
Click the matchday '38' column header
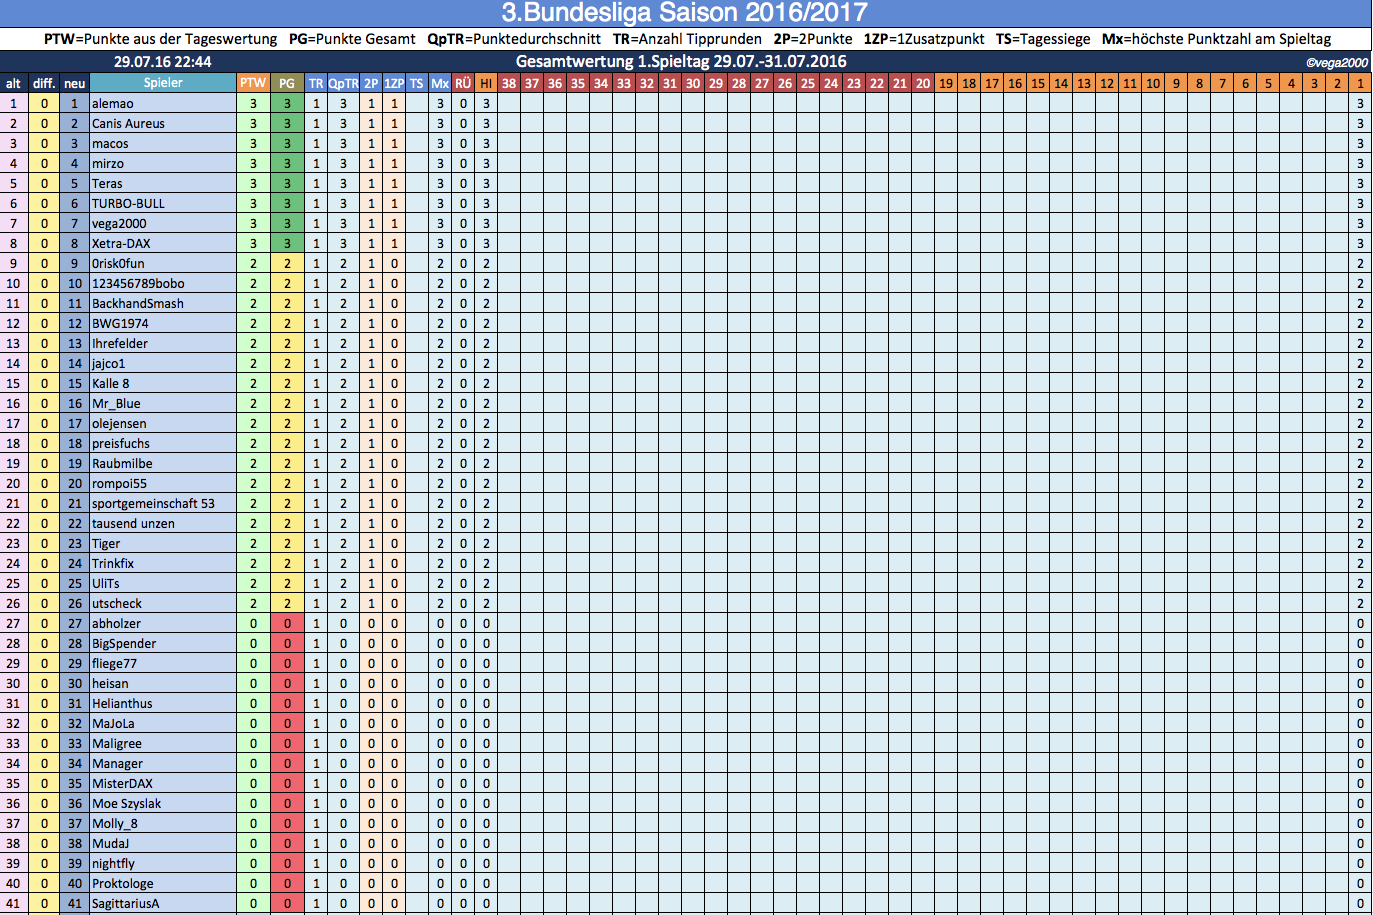click(509, 83)
